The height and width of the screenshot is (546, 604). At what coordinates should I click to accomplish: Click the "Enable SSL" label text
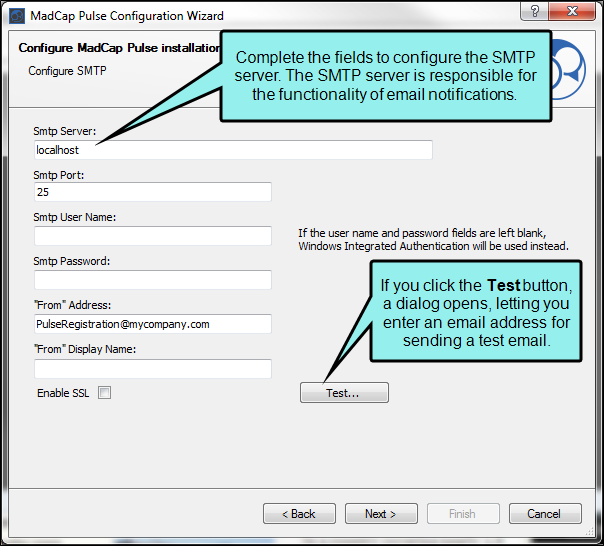click(x=63, y=393)
